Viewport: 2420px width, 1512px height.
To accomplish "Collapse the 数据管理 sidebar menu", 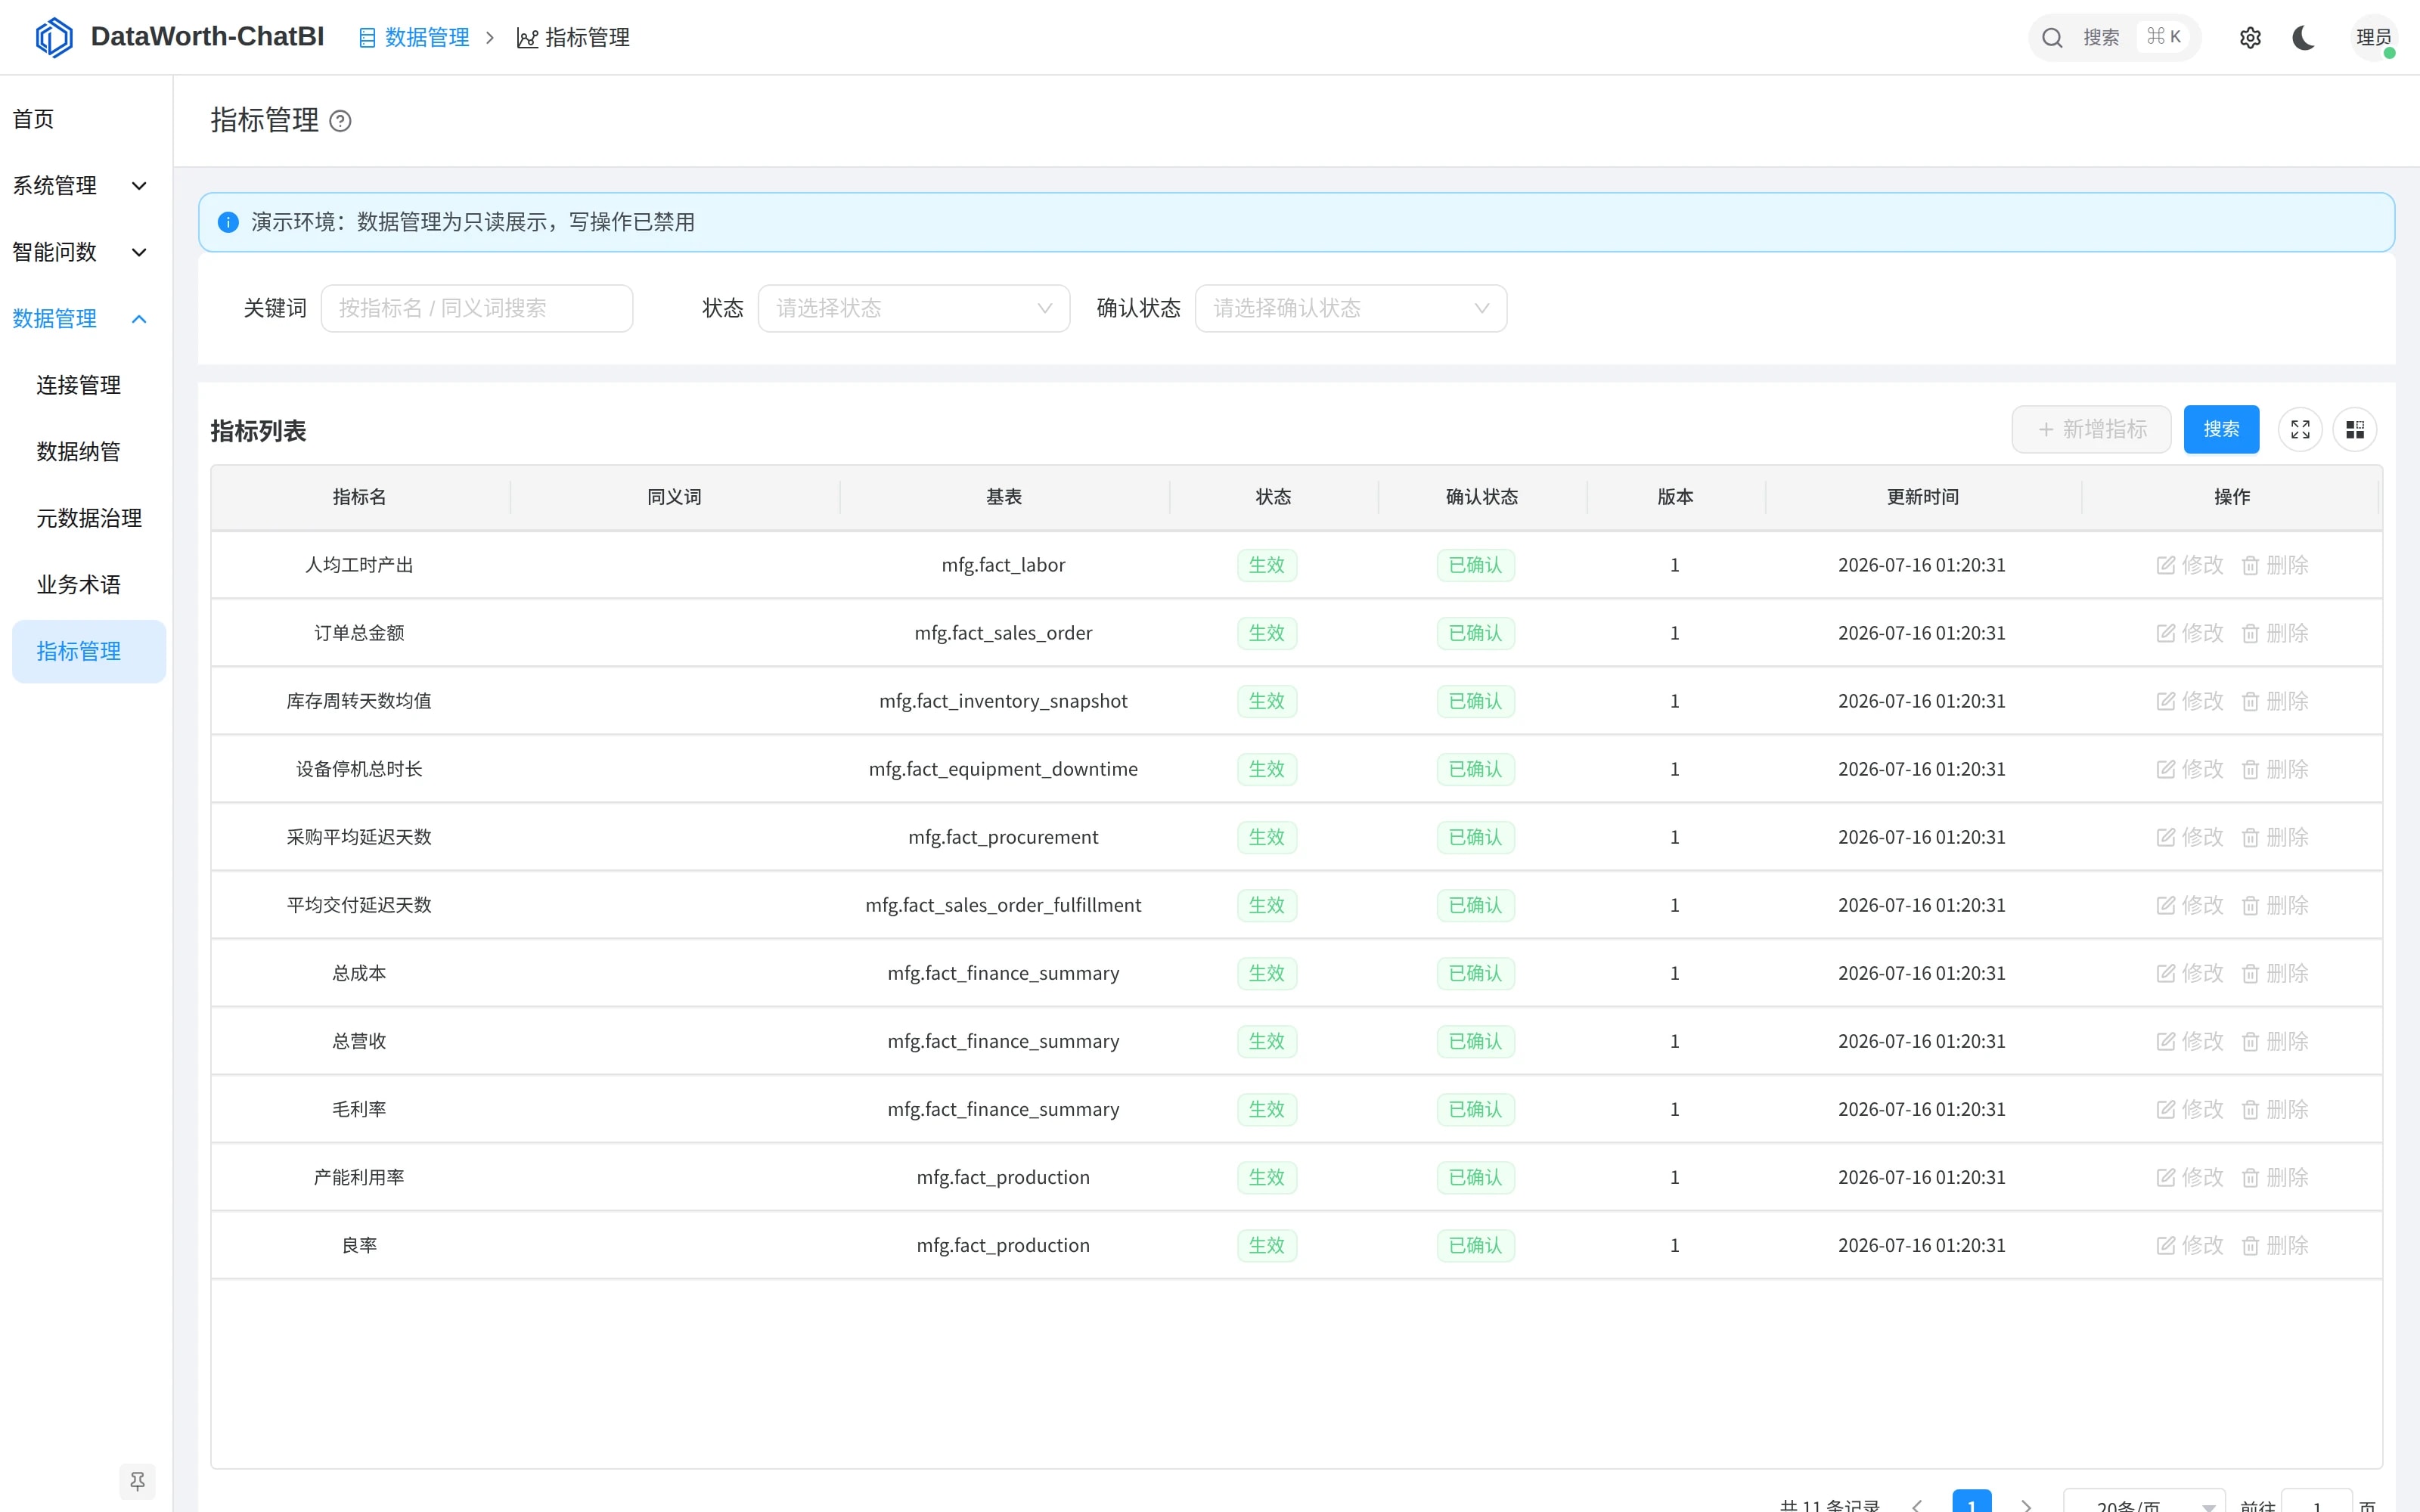I will pyautogui.click(x=80, y=319).
